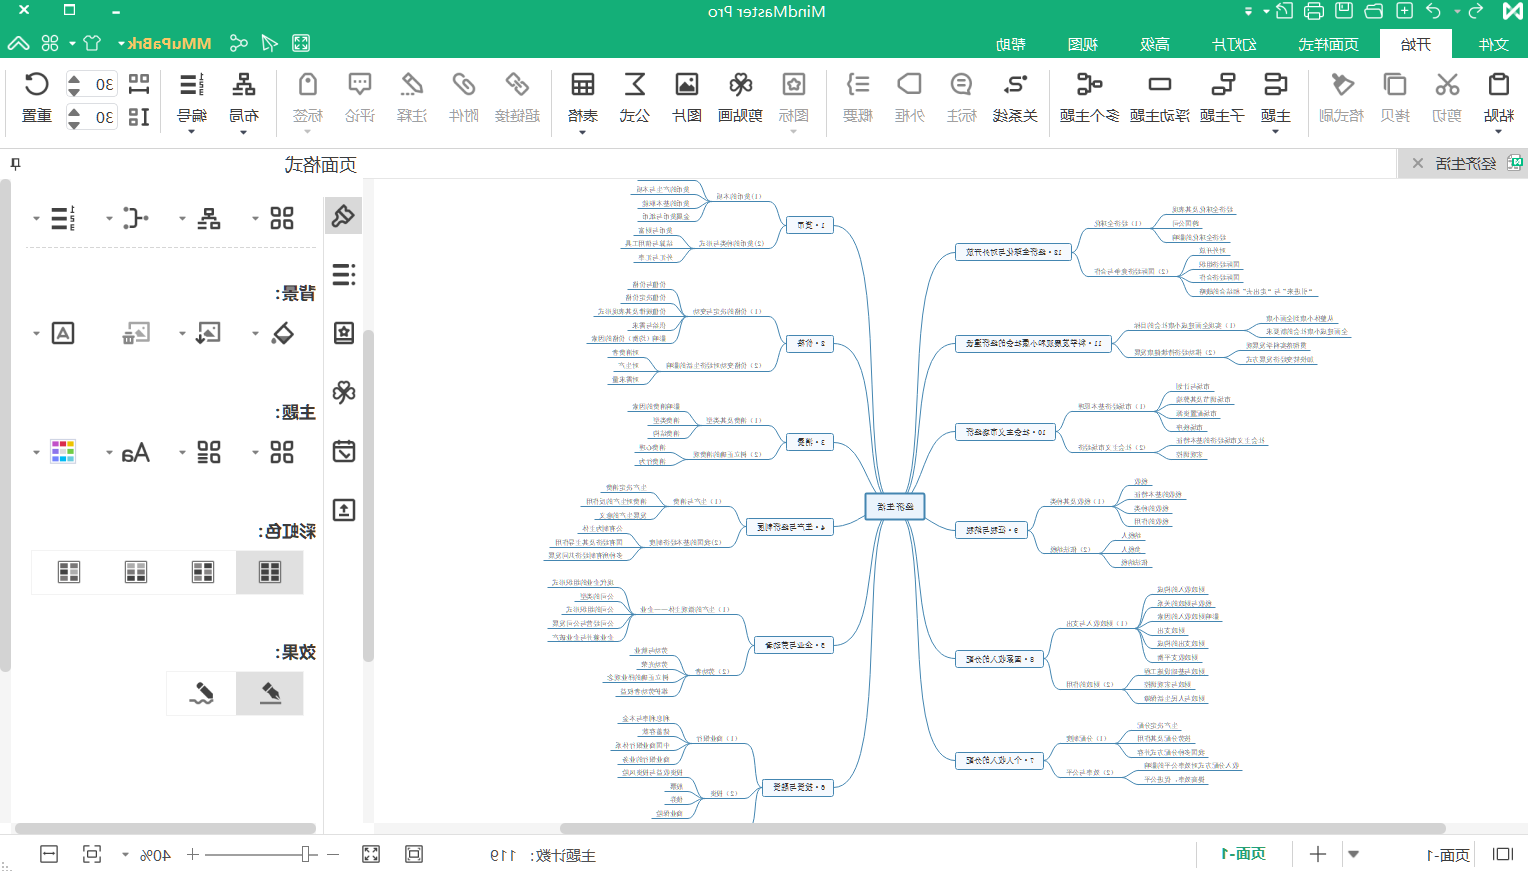The height and width of the screenshot is (871, 1528).
Task: Click the Hyperlink (超链接) icon
Action: [517, 85]
